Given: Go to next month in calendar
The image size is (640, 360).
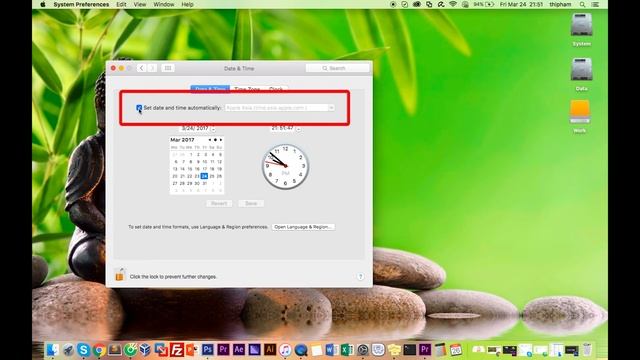Looking at the screenshot, I should pyautogui.click(x=221, y=140).
